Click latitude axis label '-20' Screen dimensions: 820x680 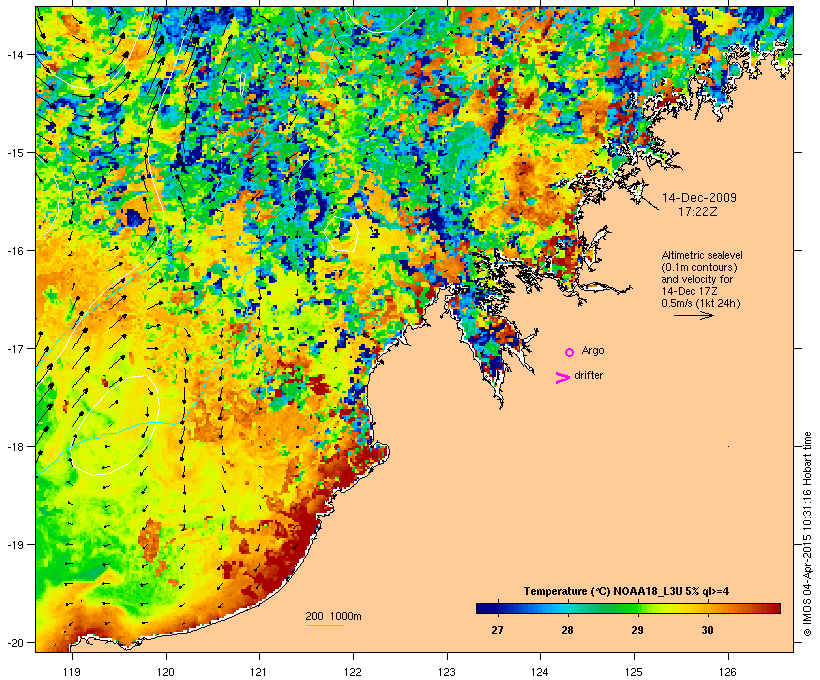click(14, 642)
